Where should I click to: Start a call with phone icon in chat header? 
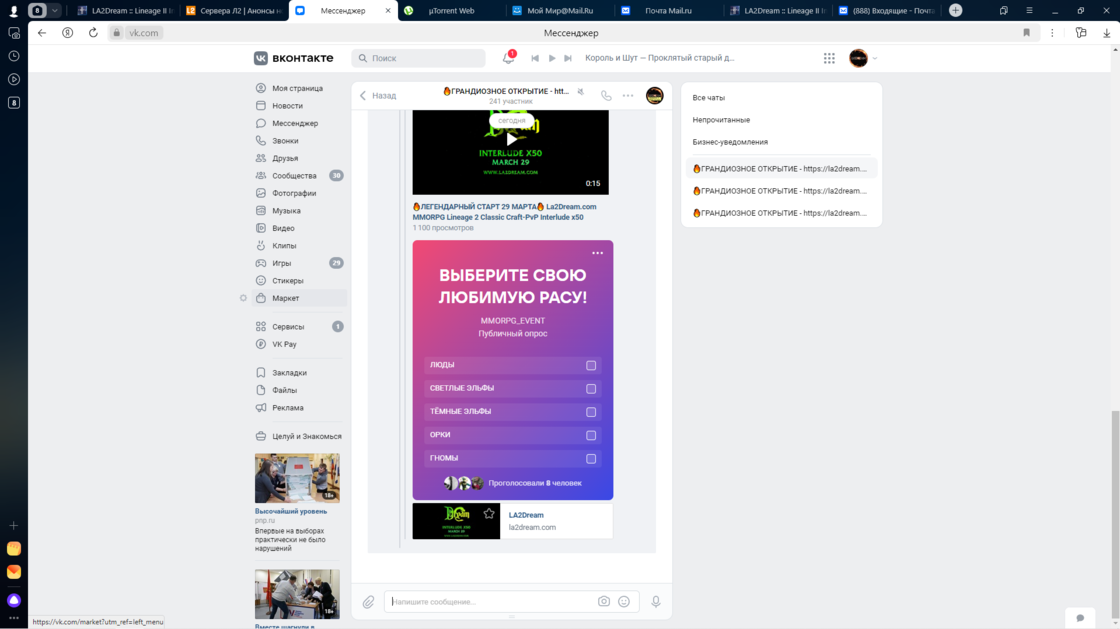click(x=606, y=96)
